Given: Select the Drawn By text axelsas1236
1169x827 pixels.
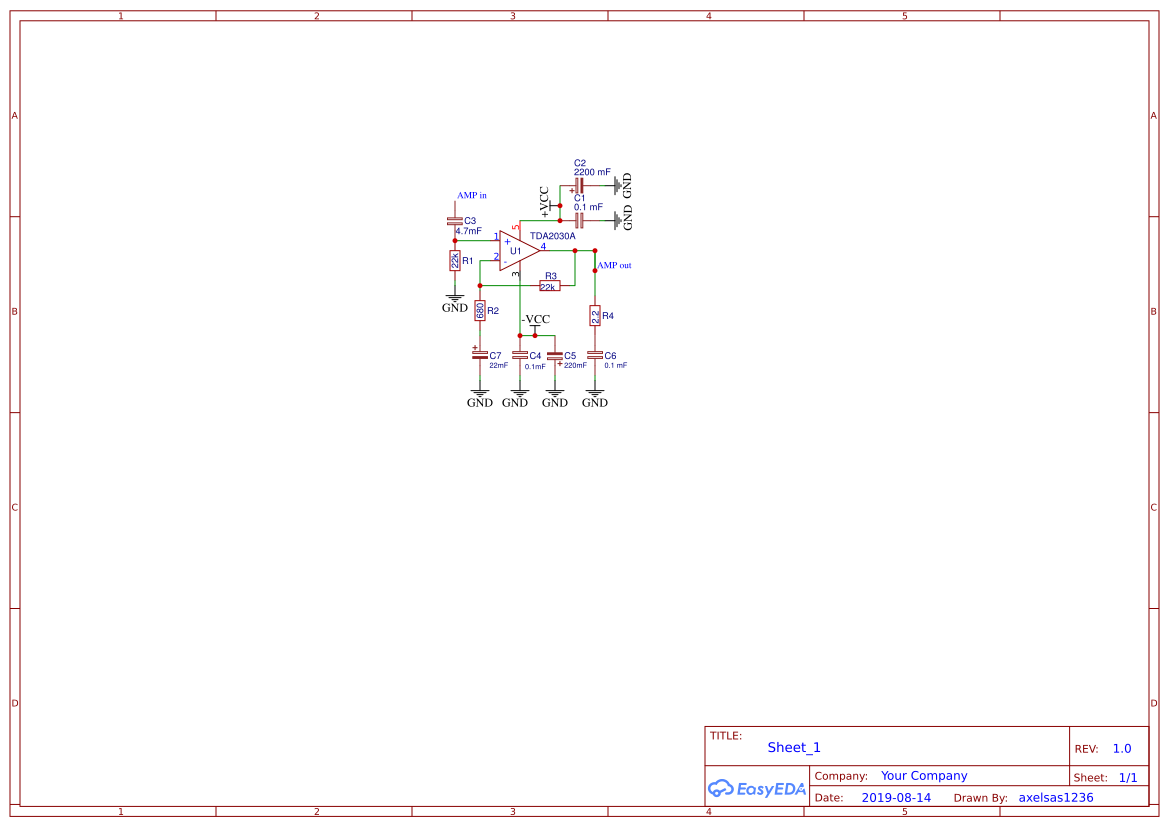Looking at the screenshot, I should (1055, 797).
